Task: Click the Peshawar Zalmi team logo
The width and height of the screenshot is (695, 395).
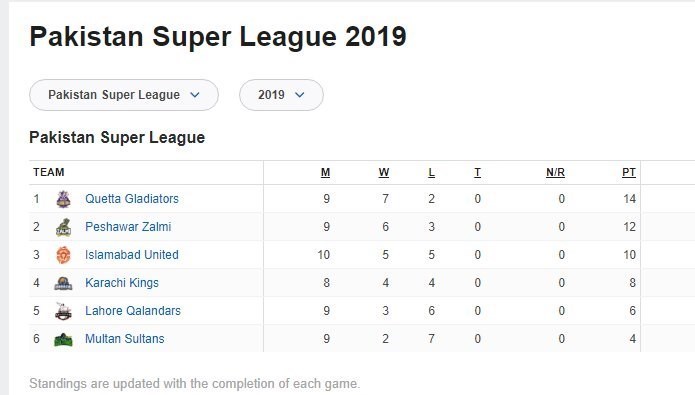Action: (63, 227)
